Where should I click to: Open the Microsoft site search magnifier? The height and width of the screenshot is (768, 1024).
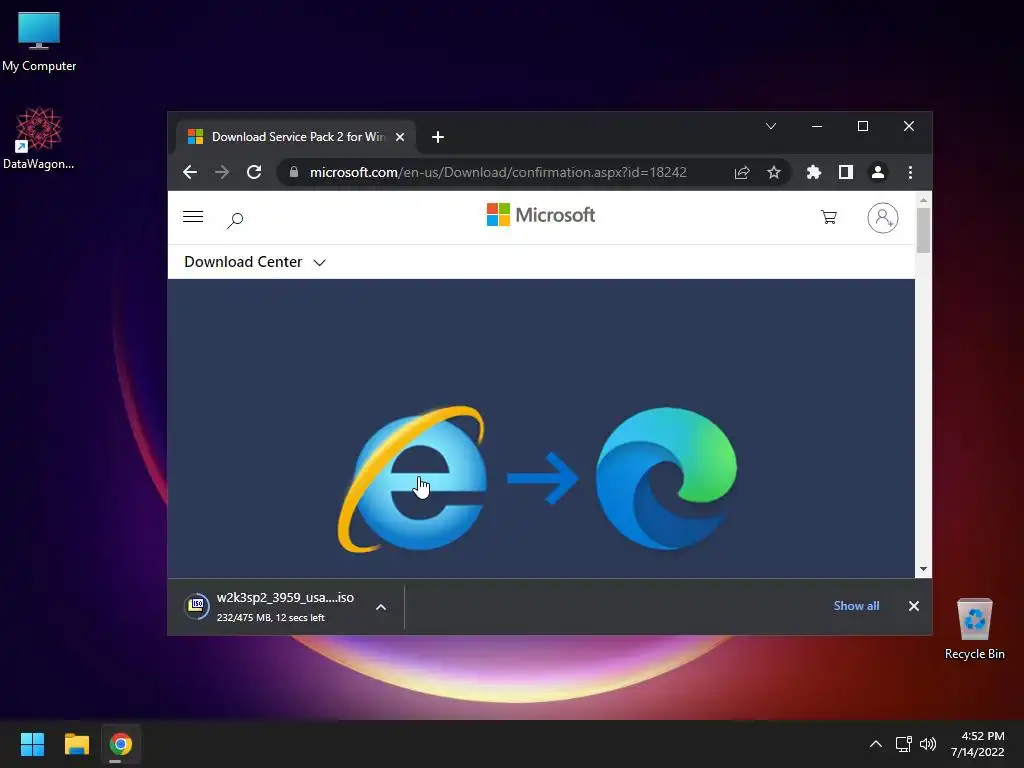click(235, 220)
